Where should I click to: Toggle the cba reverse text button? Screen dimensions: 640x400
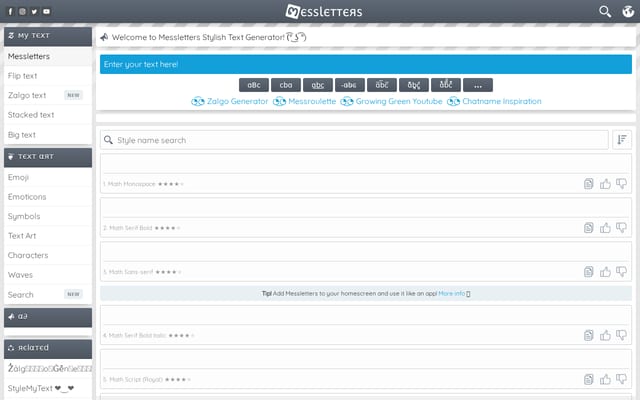(x=286, y=85)
